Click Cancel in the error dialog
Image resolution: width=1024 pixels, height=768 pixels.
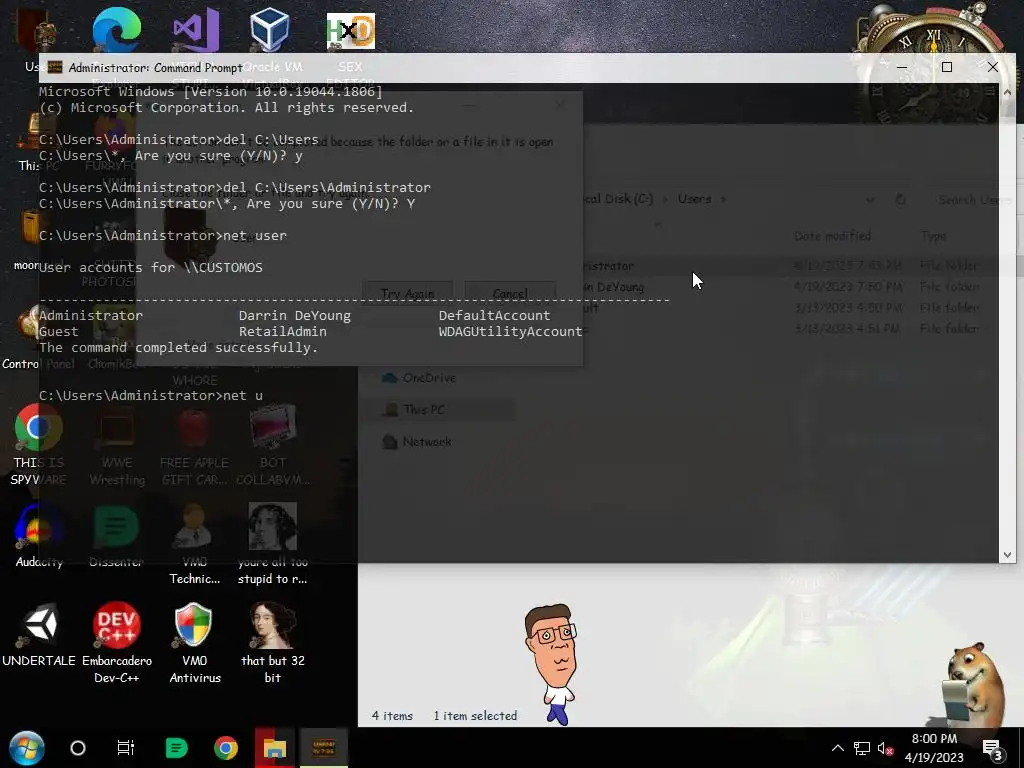coord(510,293)
